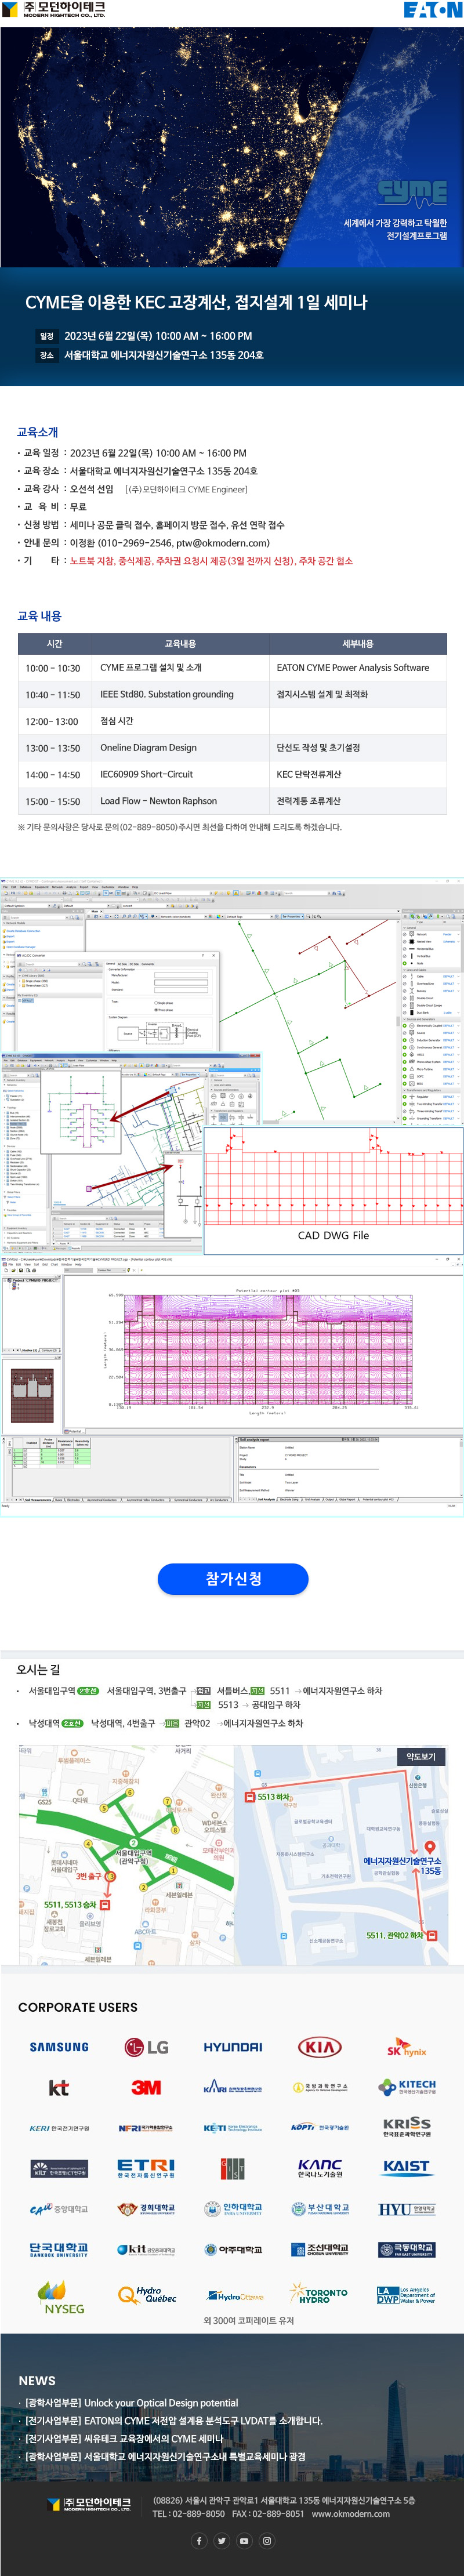Click the 교육내용 column header in schedule
Screen dimensions: 464x2576
[180, 643]
